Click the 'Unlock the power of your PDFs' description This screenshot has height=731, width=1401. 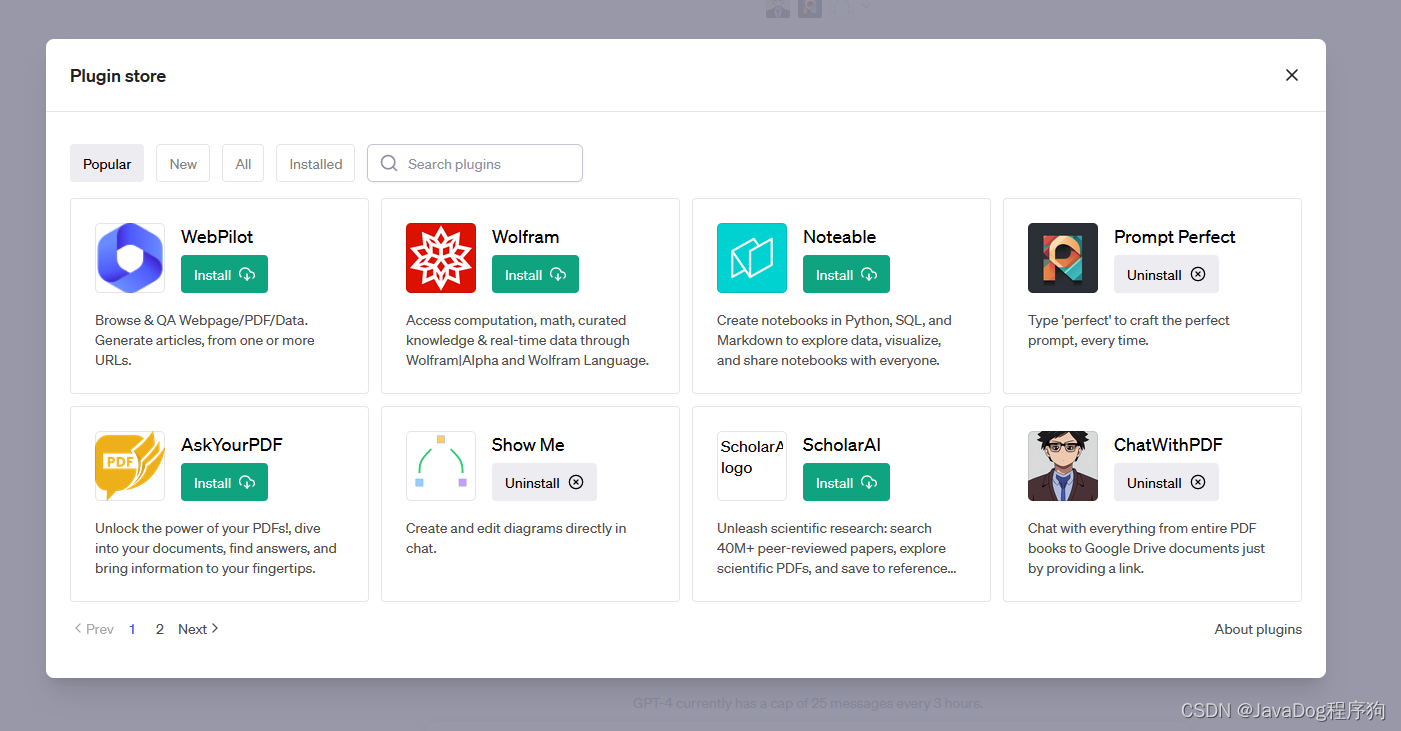point(216,548)
